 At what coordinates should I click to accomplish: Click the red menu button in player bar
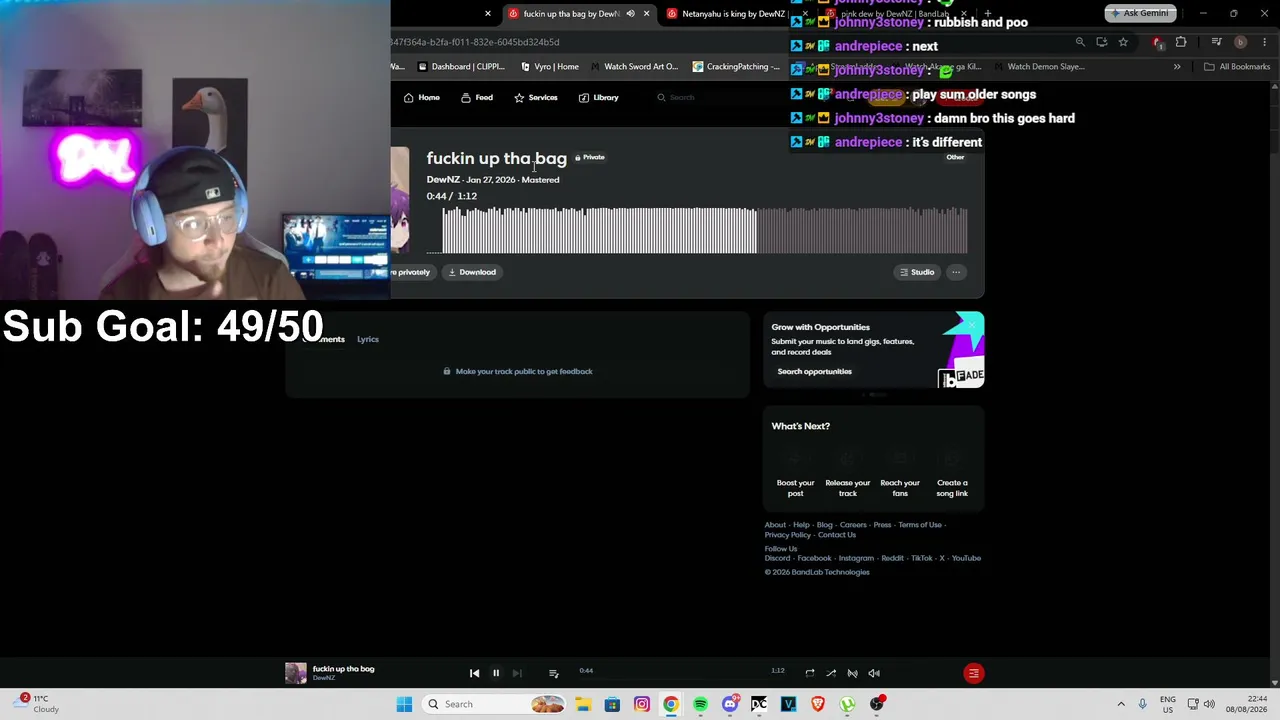973,673
